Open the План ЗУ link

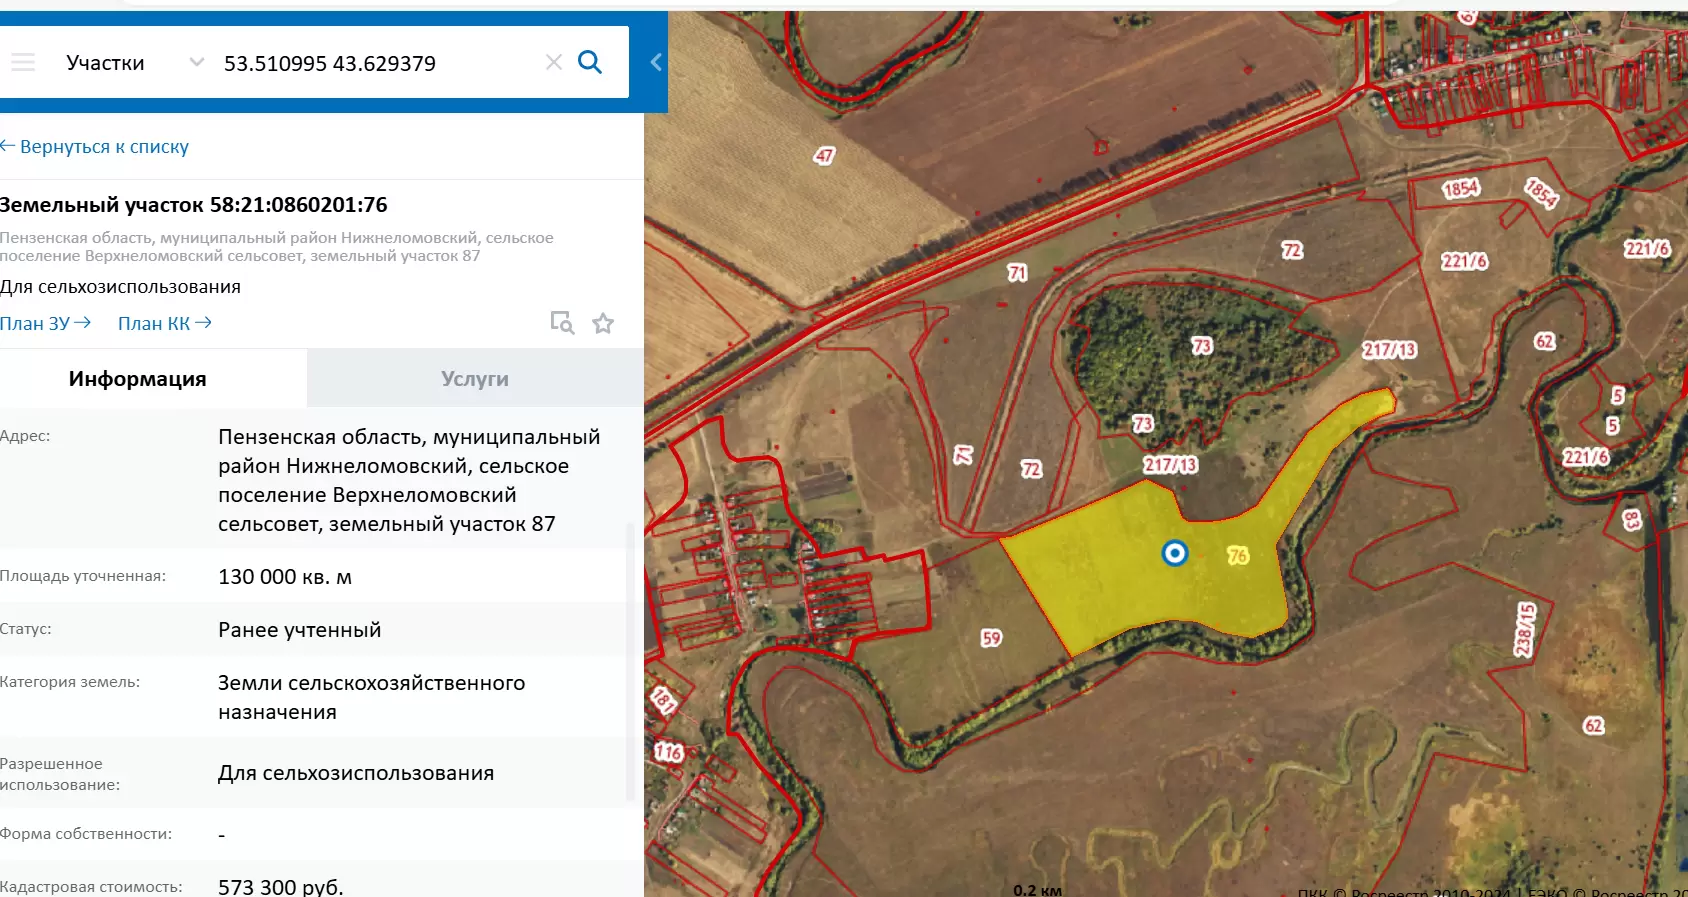[x=45, y=323]
